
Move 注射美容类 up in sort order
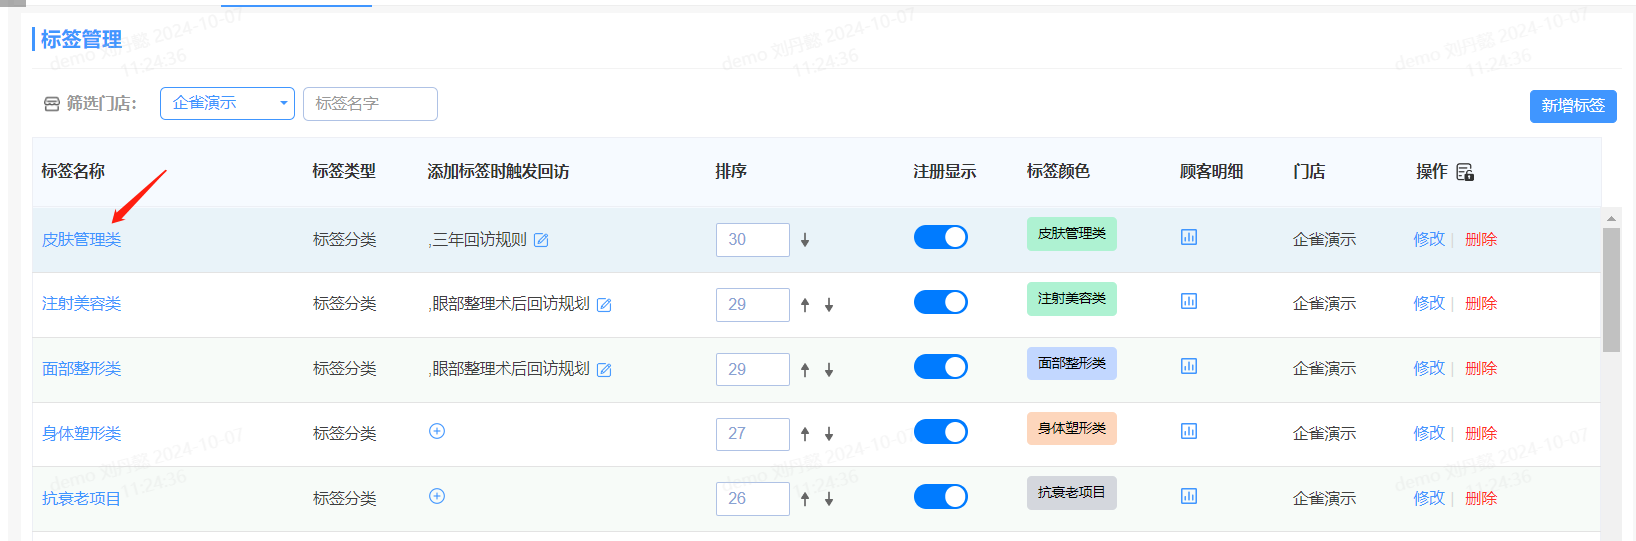pyautogui.click(x=805, y=305)
